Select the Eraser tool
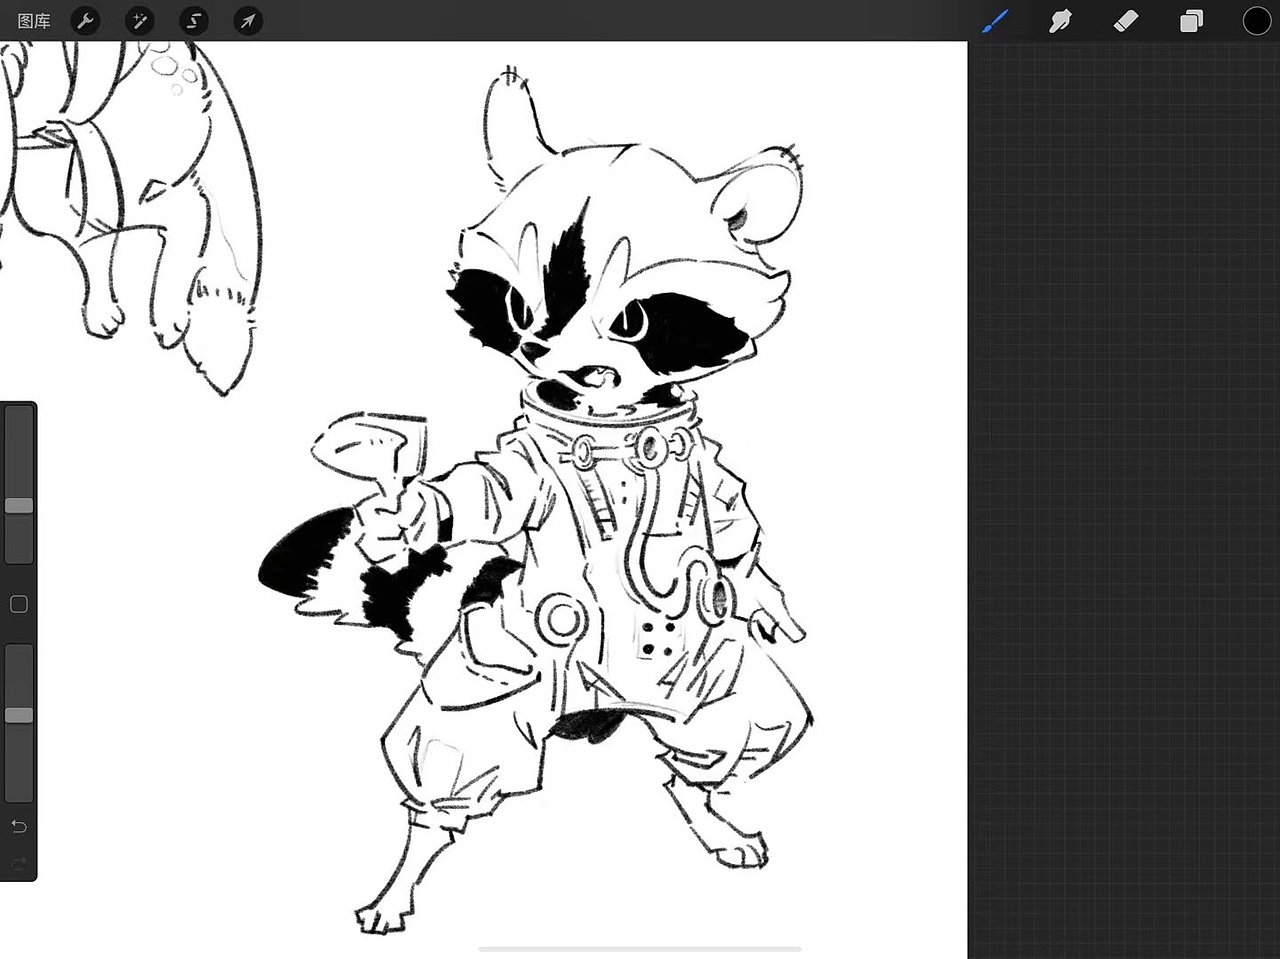This screenshot has height=959, width=1280. (1126, 20)
